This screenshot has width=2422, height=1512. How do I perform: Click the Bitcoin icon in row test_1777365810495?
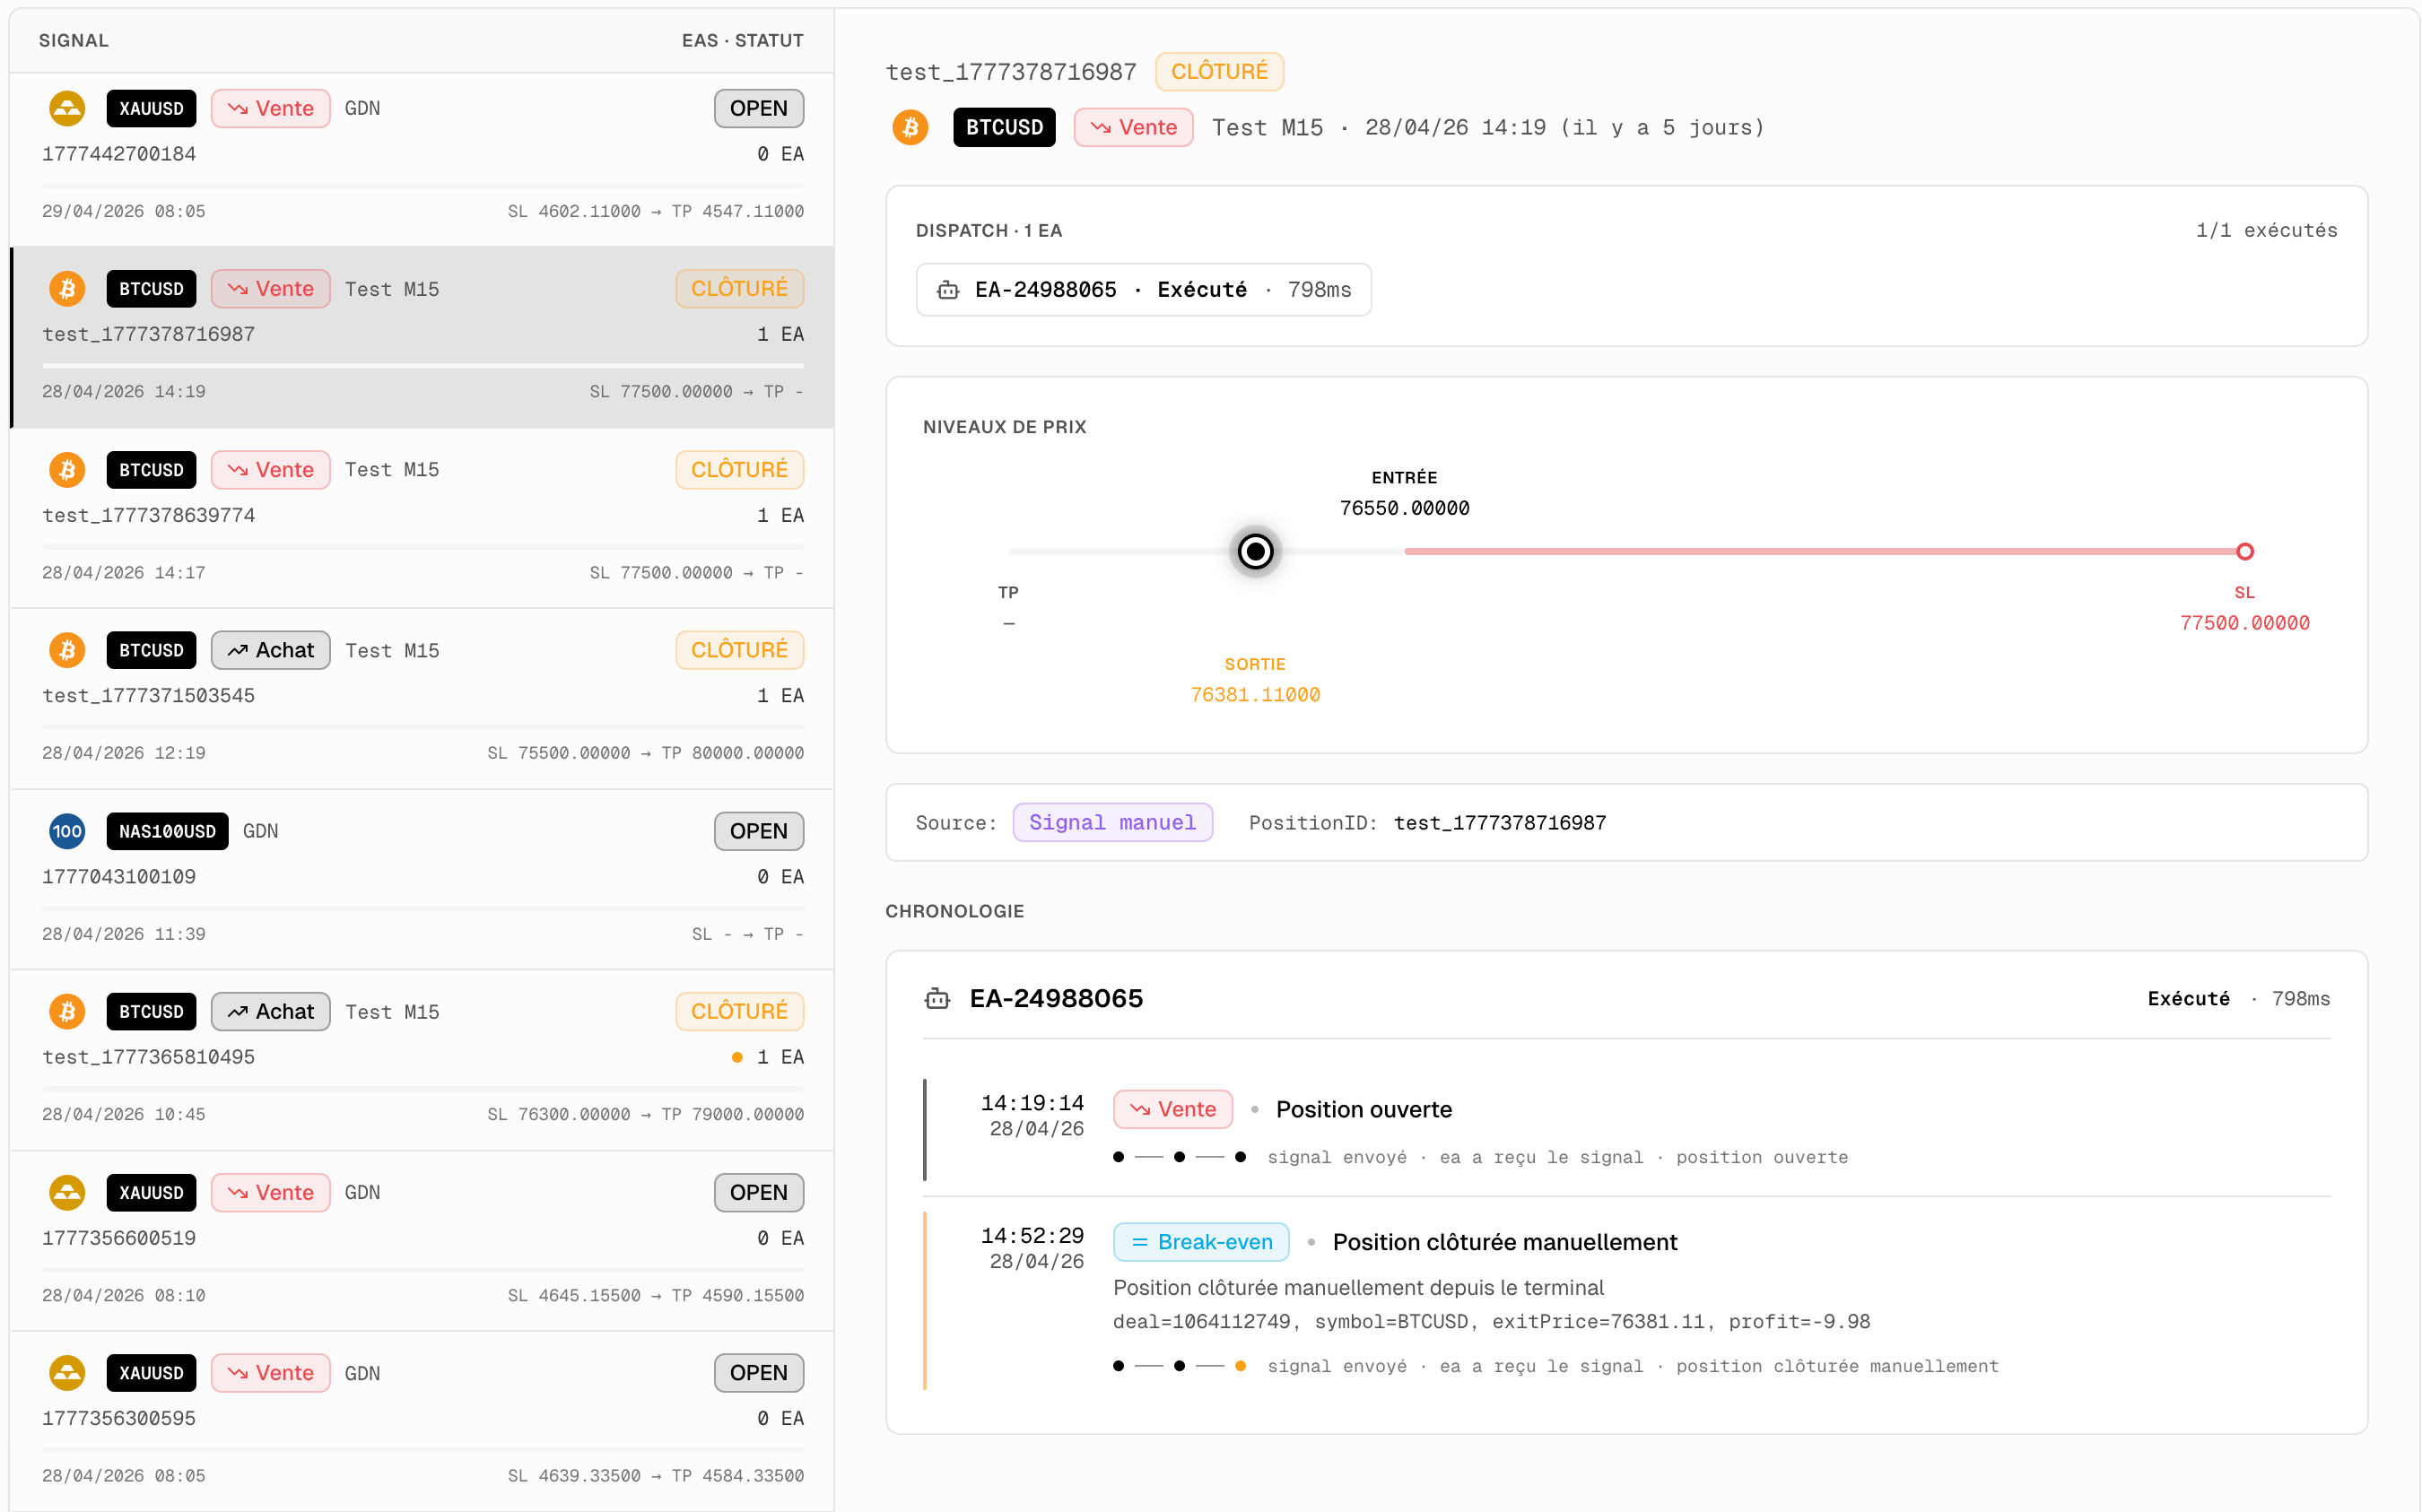click(67, 1012)
